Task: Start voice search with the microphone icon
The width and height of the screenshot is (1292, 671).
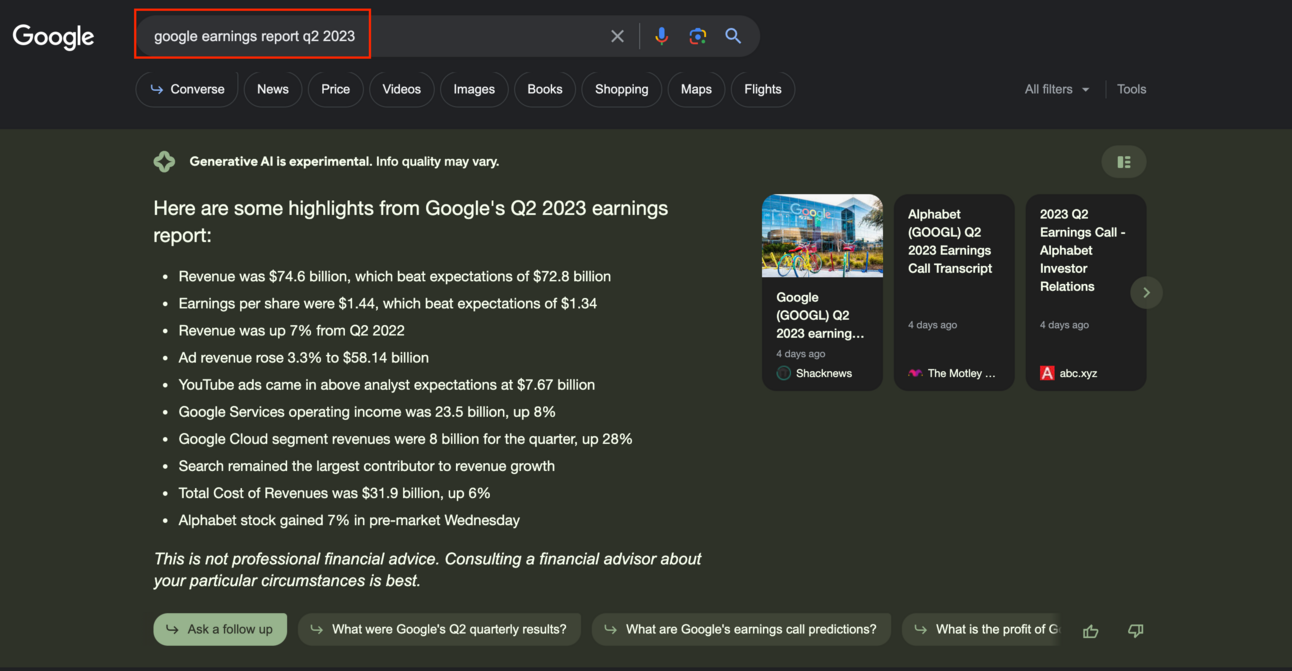Action: (x=661, y=36)
